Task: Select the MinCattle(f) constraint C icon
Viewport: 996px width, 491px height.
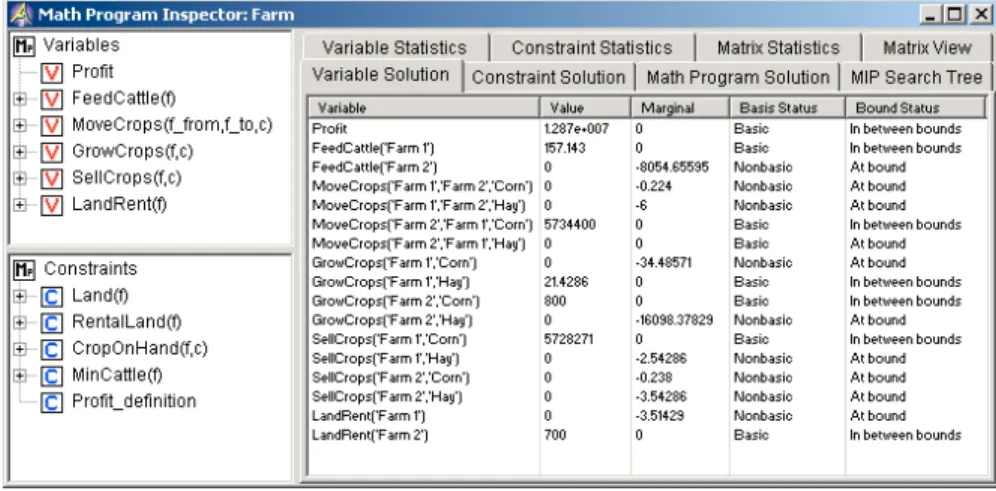Action: (51, 377)
